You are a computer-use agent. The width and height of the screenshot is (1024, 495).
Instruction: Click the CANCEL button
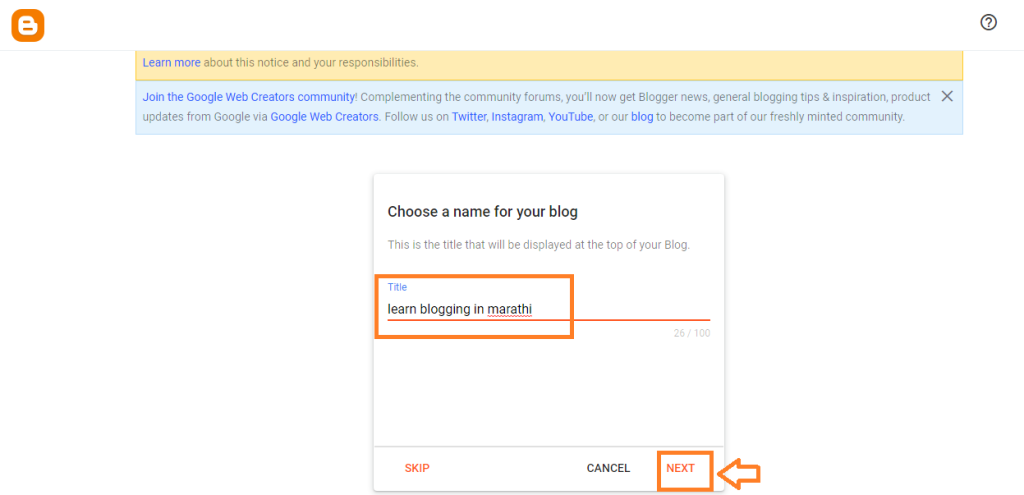[608, 468]
